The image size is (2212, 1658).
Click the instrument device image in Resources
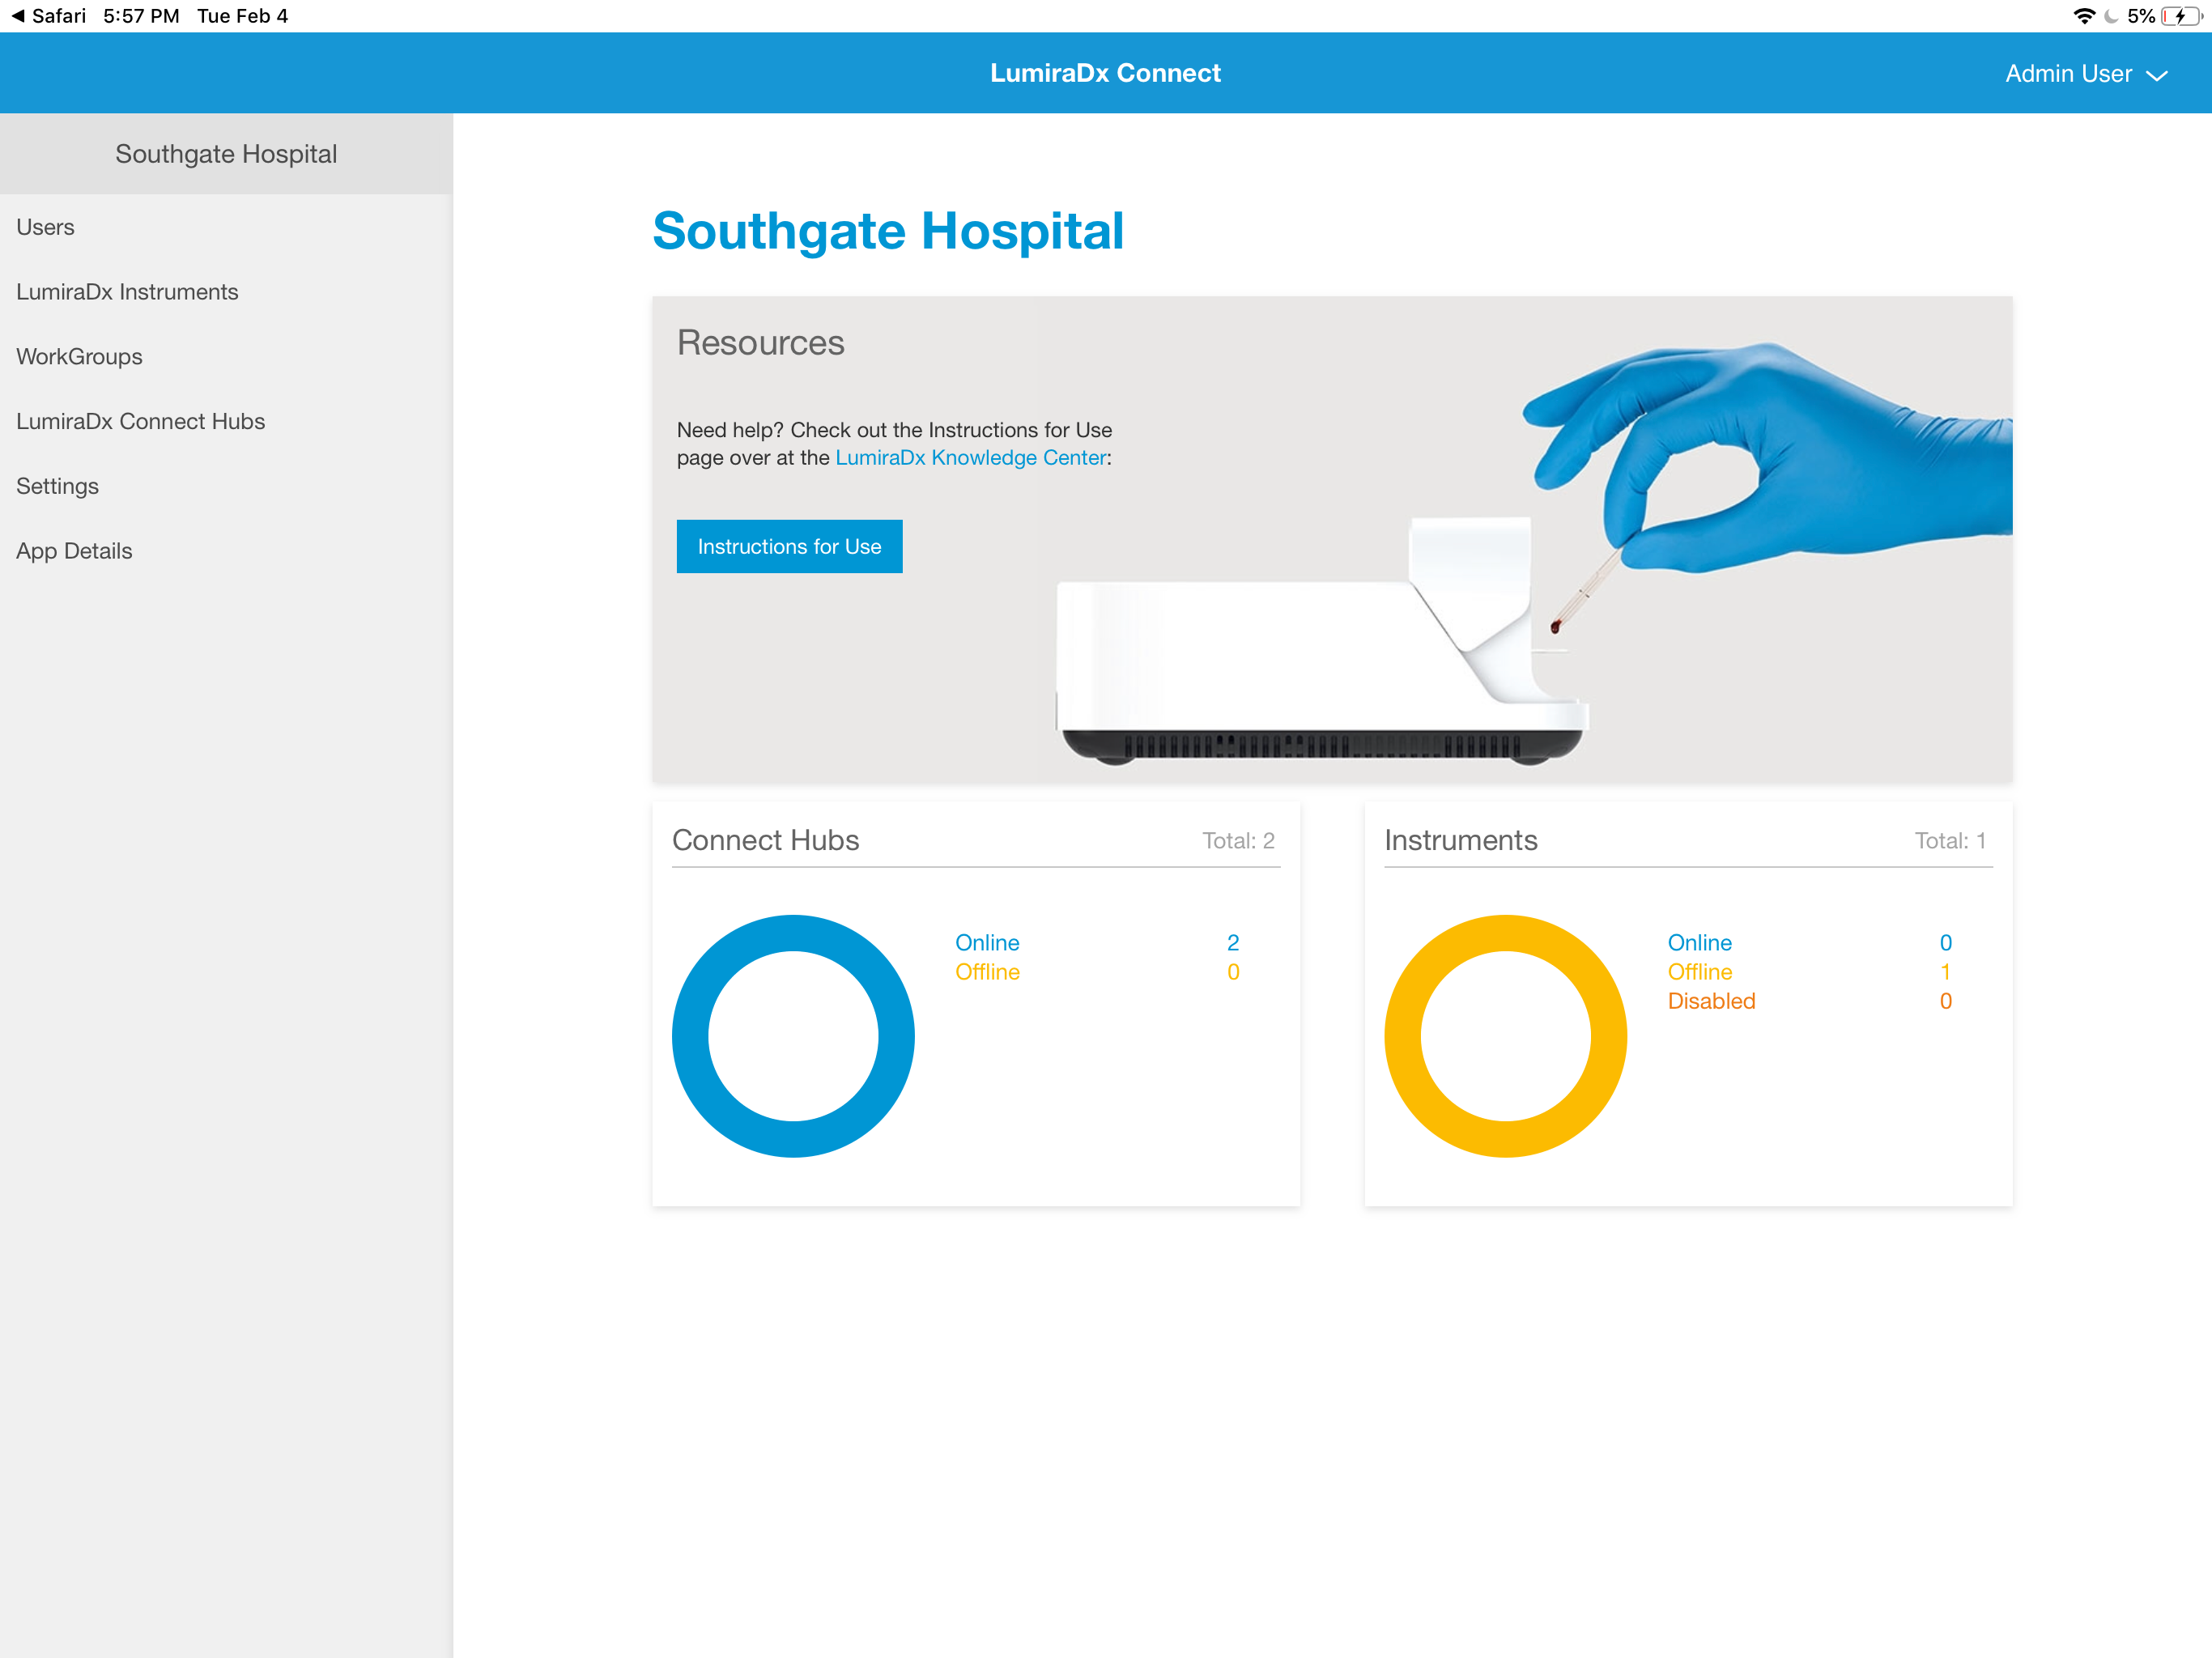pos(1322,642)
